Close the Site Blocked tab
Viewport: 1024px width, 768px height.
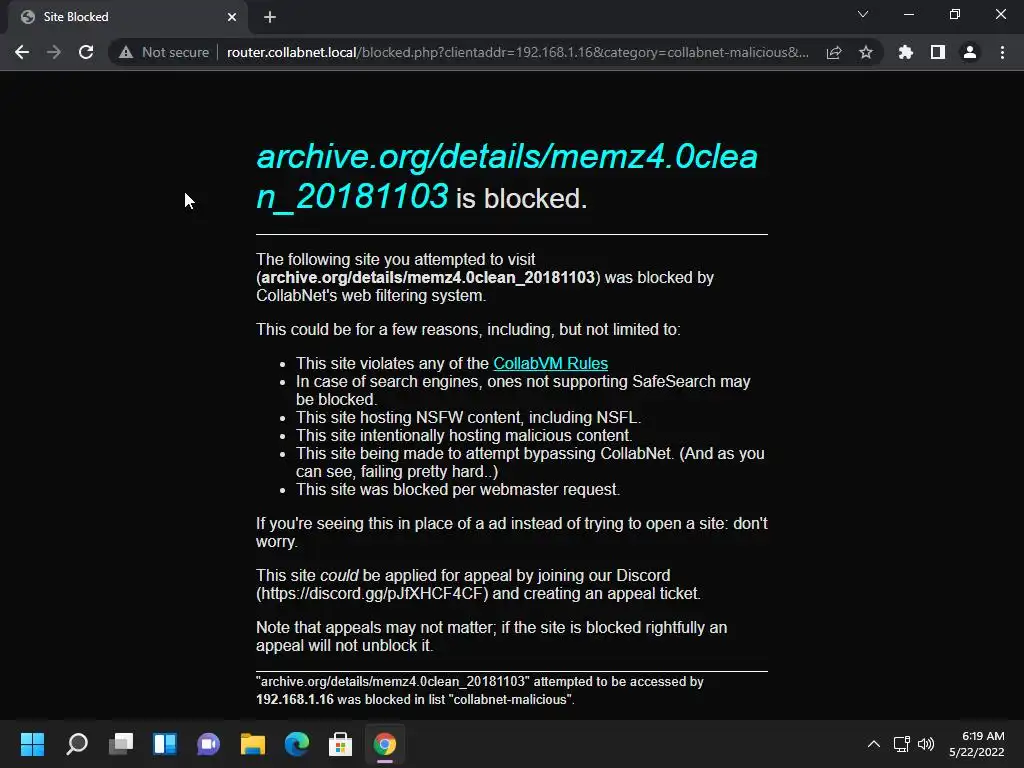coord(232,17)
